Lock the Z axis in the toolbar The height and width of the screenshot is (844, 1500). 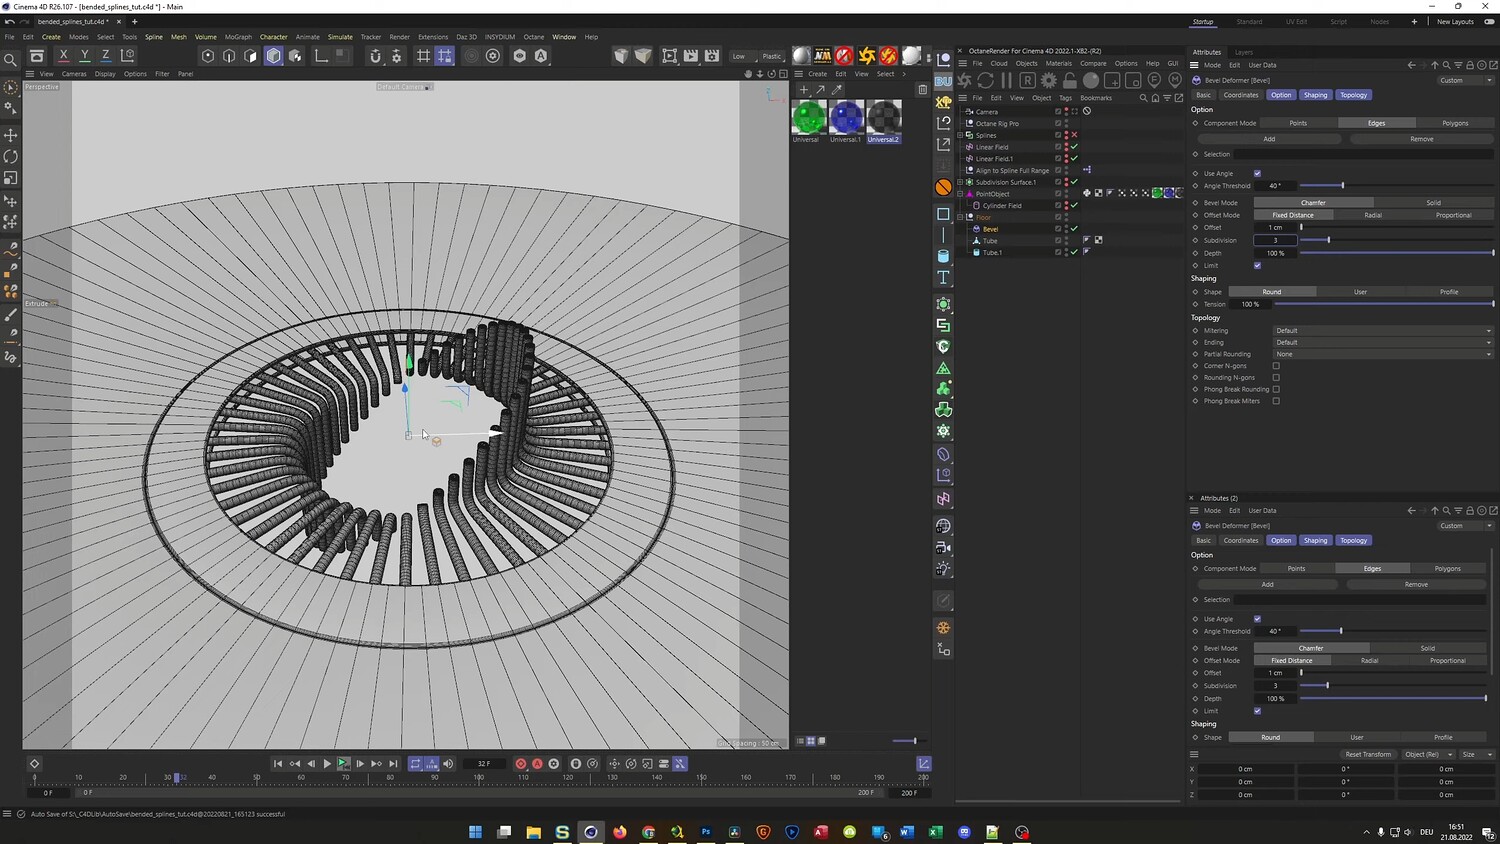click(x=106, y=56)
